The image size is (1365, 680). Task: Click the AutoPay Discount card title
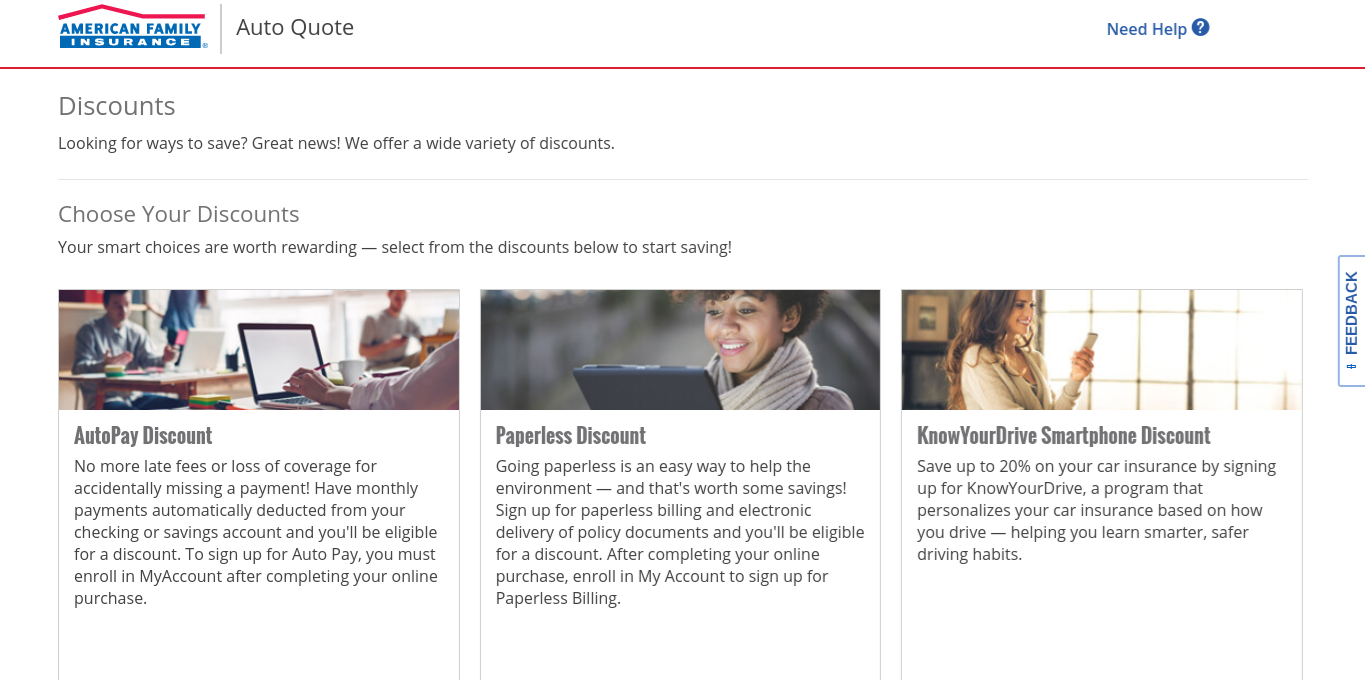point(143,436)
